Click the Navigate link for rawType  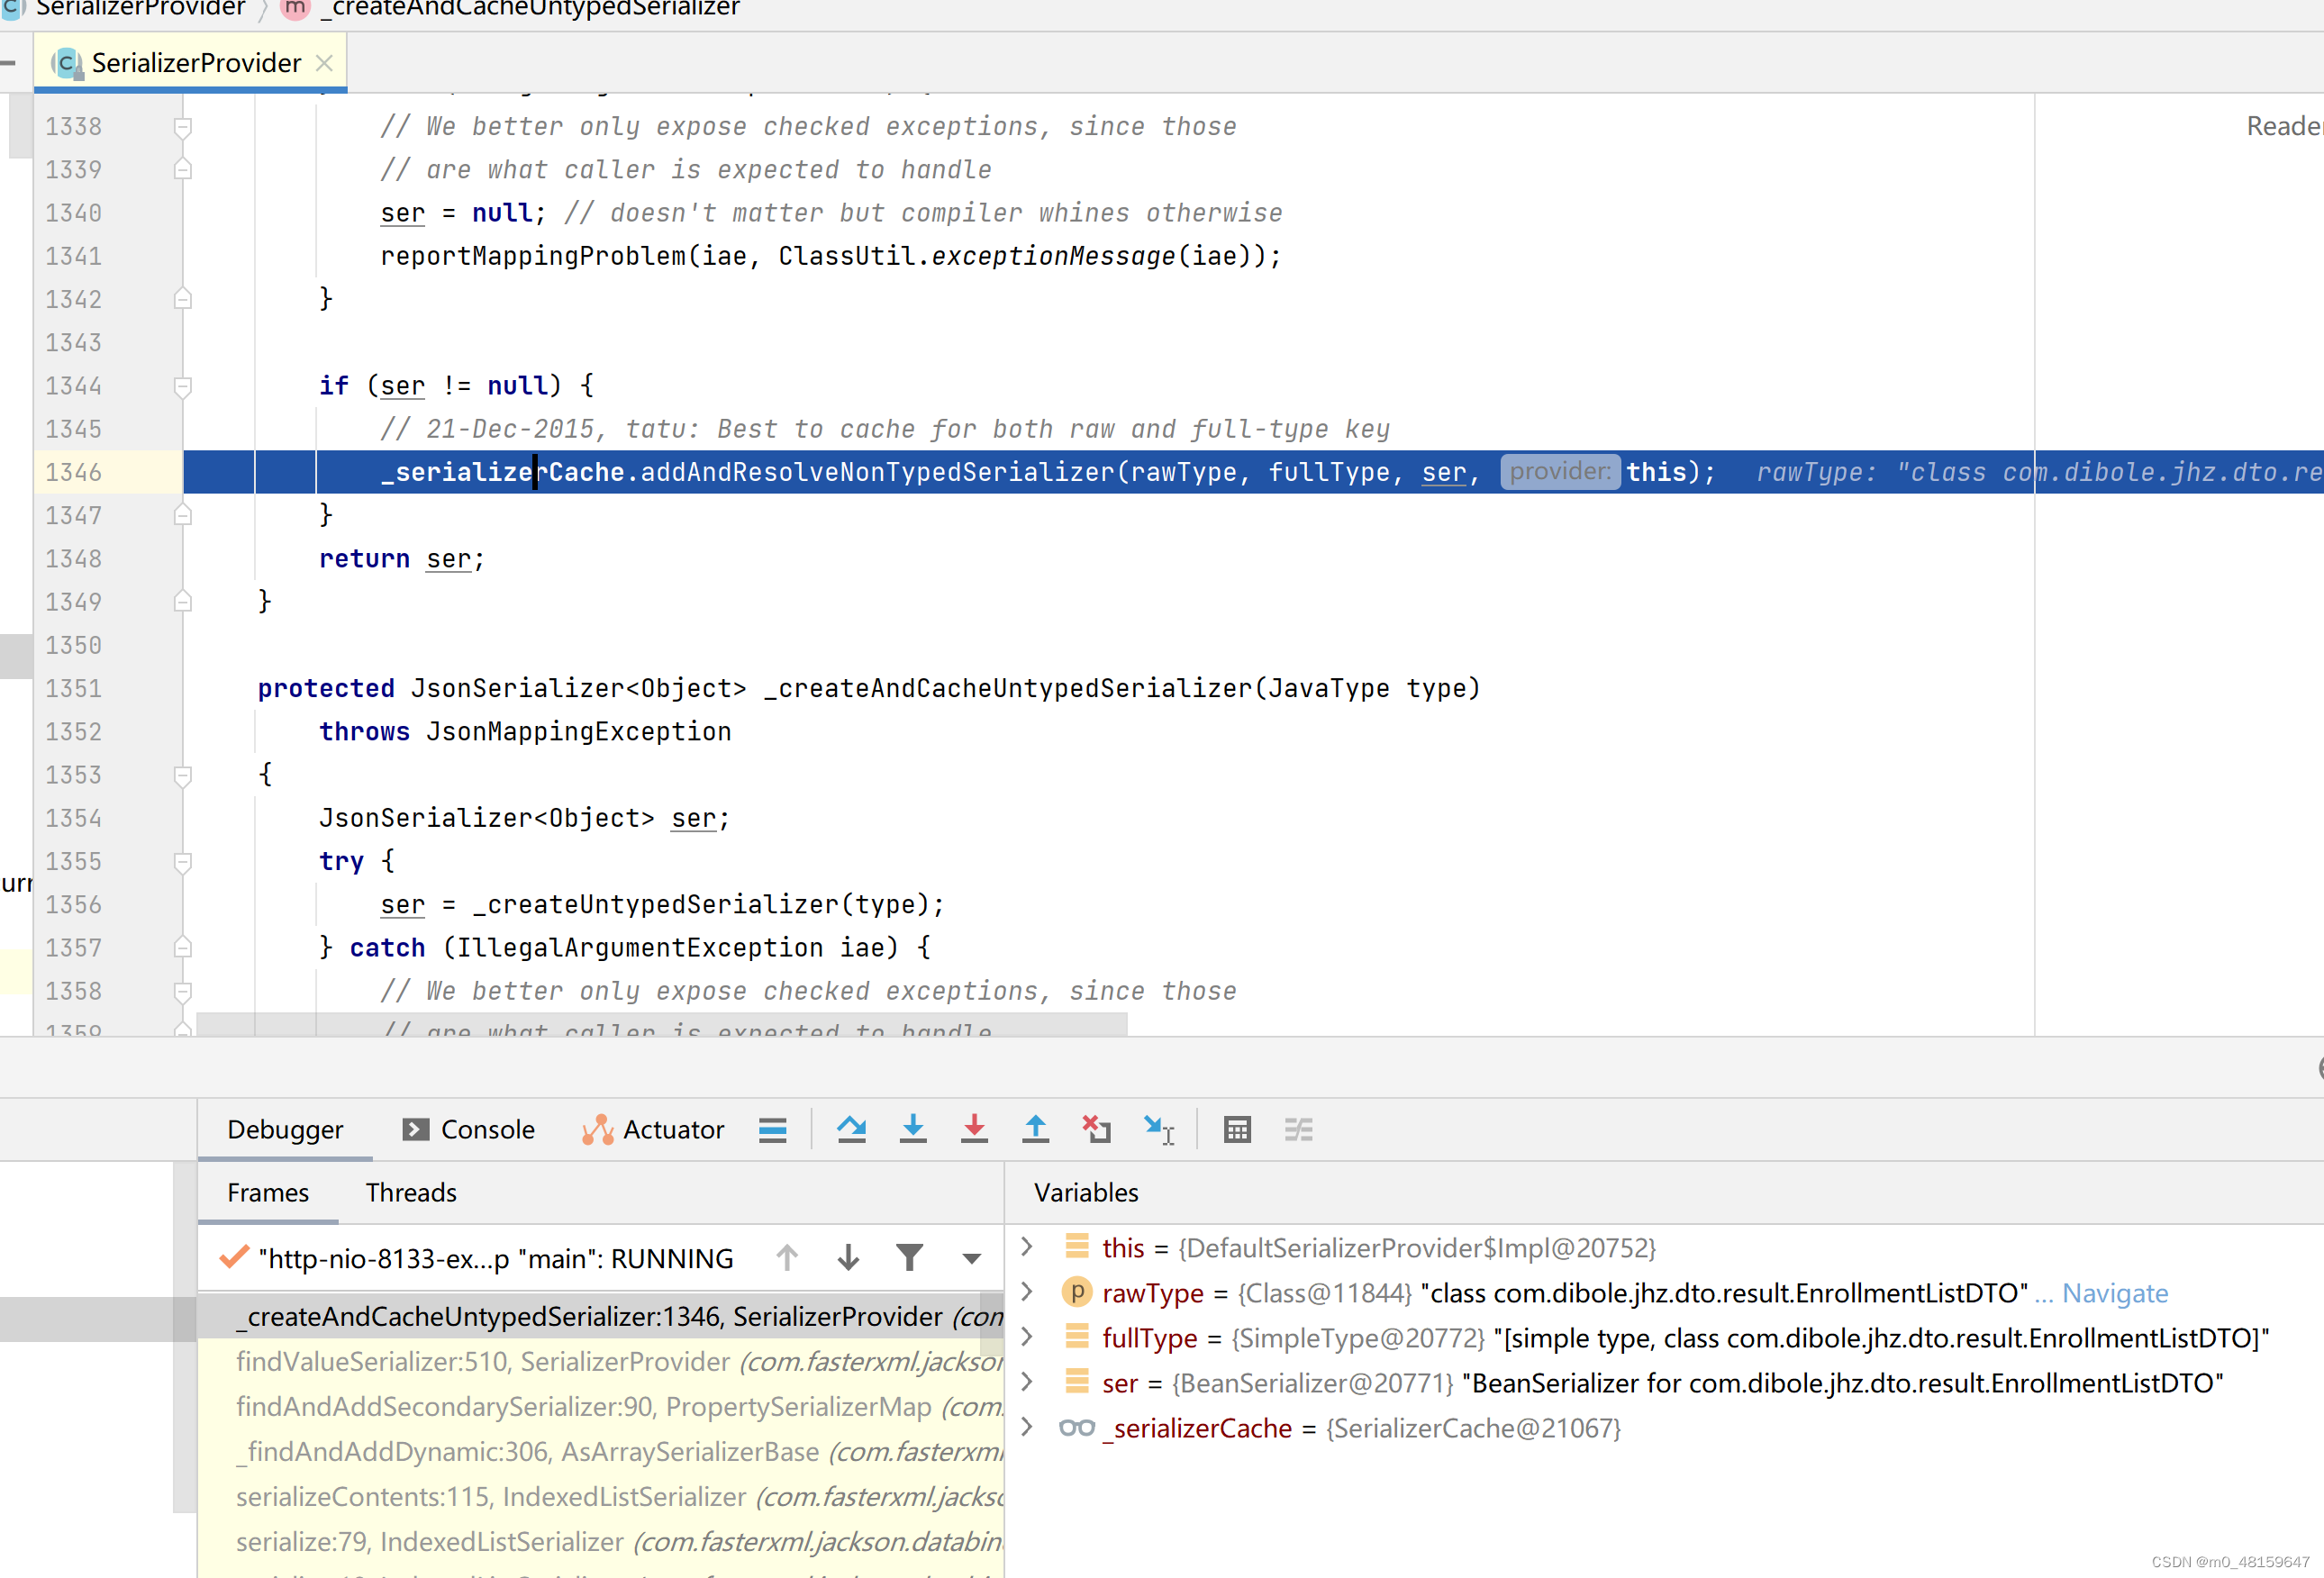click(2114, 1293)
